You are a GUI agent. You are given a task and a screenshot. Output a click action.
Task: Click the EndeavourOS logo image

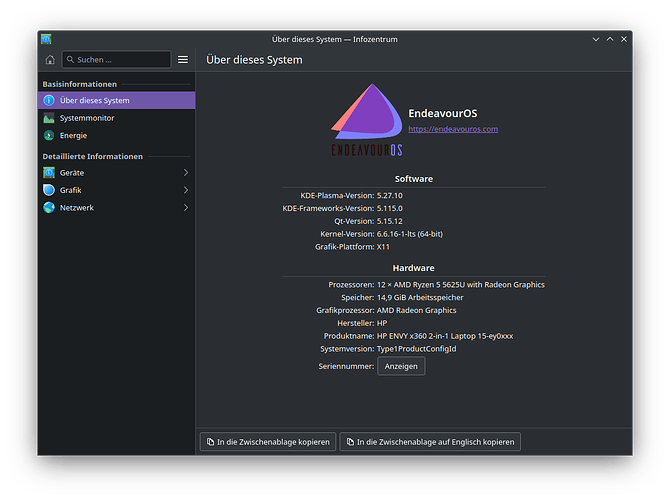click(x=367, y=122)
